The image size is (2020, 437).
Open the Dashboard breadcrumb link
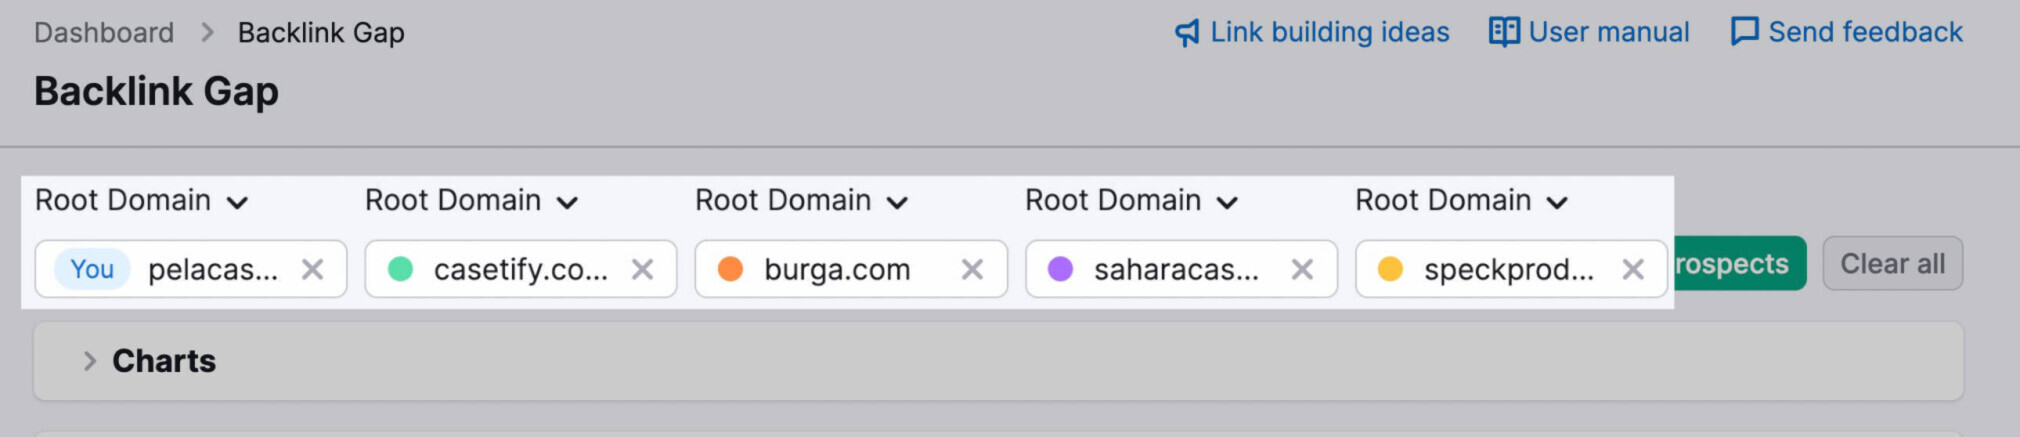click(x=104, y=33)
